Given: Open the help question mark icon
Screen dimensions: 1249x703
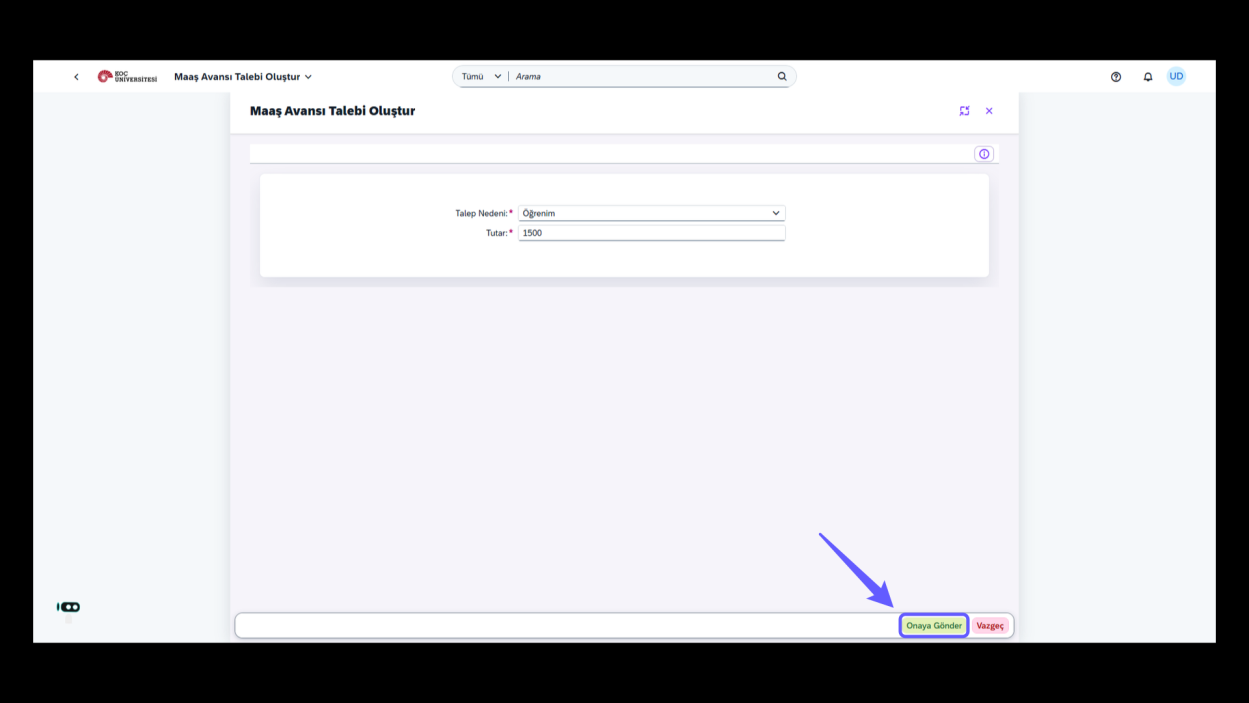Looking at the screenshot, I should (1116, 77).
